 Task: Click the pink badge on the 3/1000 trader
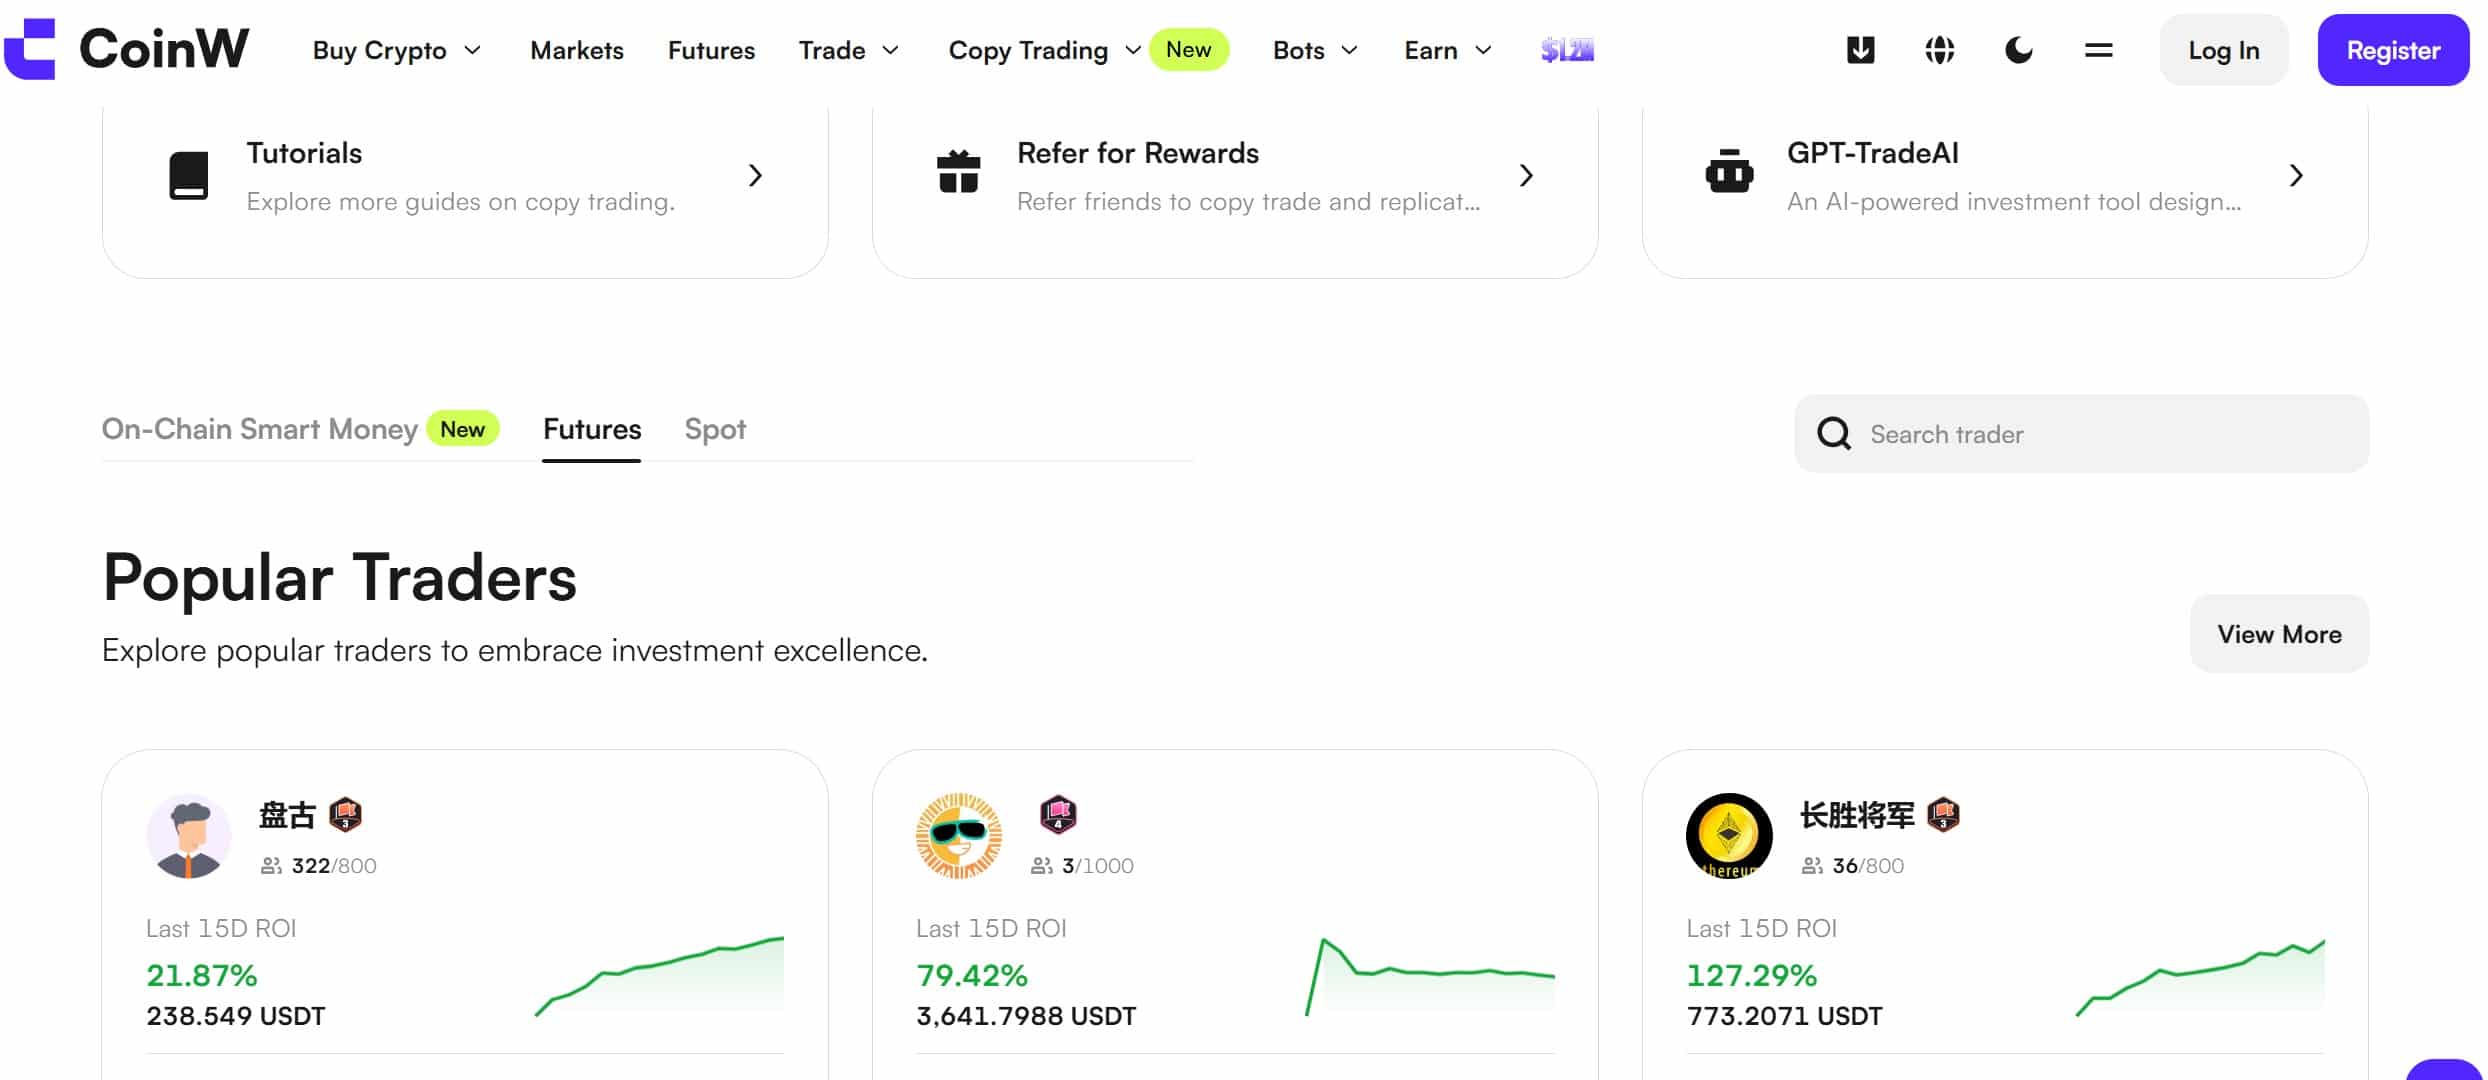click(x=1058, y=815)
